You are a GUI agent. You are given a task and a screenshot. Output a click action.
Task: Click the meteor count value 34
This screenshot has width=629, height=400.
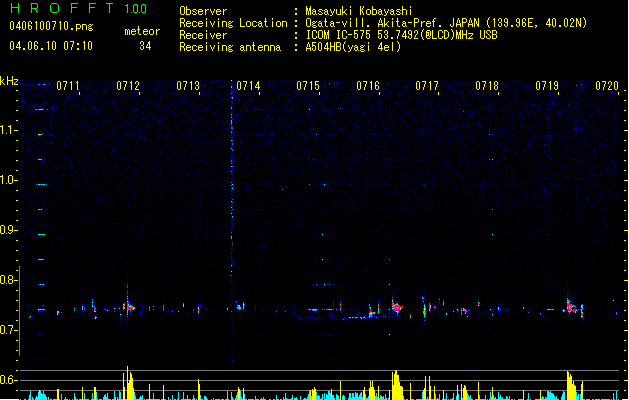[x=145, y=46]
